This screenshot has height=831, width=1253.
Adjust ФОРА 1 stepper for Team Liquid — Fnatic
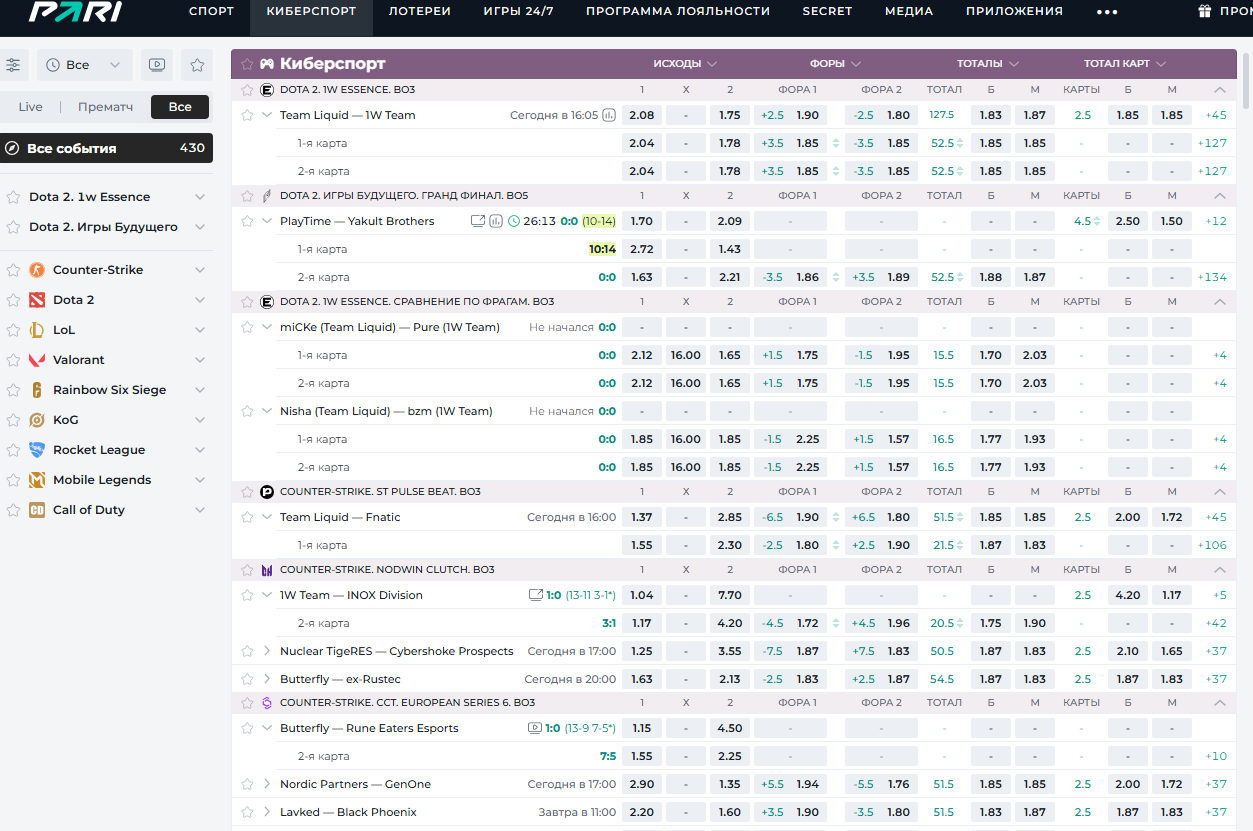pyautogui.click(x=836, y=517)
